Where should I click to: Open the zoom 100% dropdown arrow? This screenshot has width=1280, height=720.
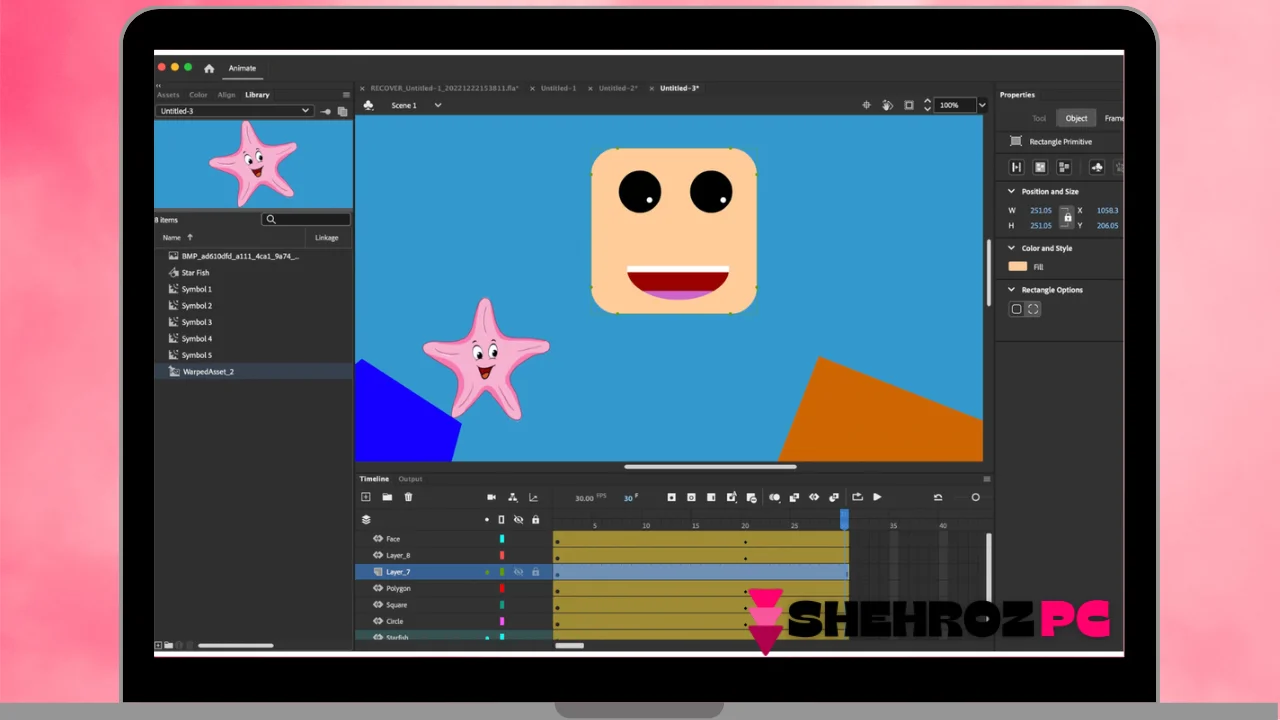(981, 105)
